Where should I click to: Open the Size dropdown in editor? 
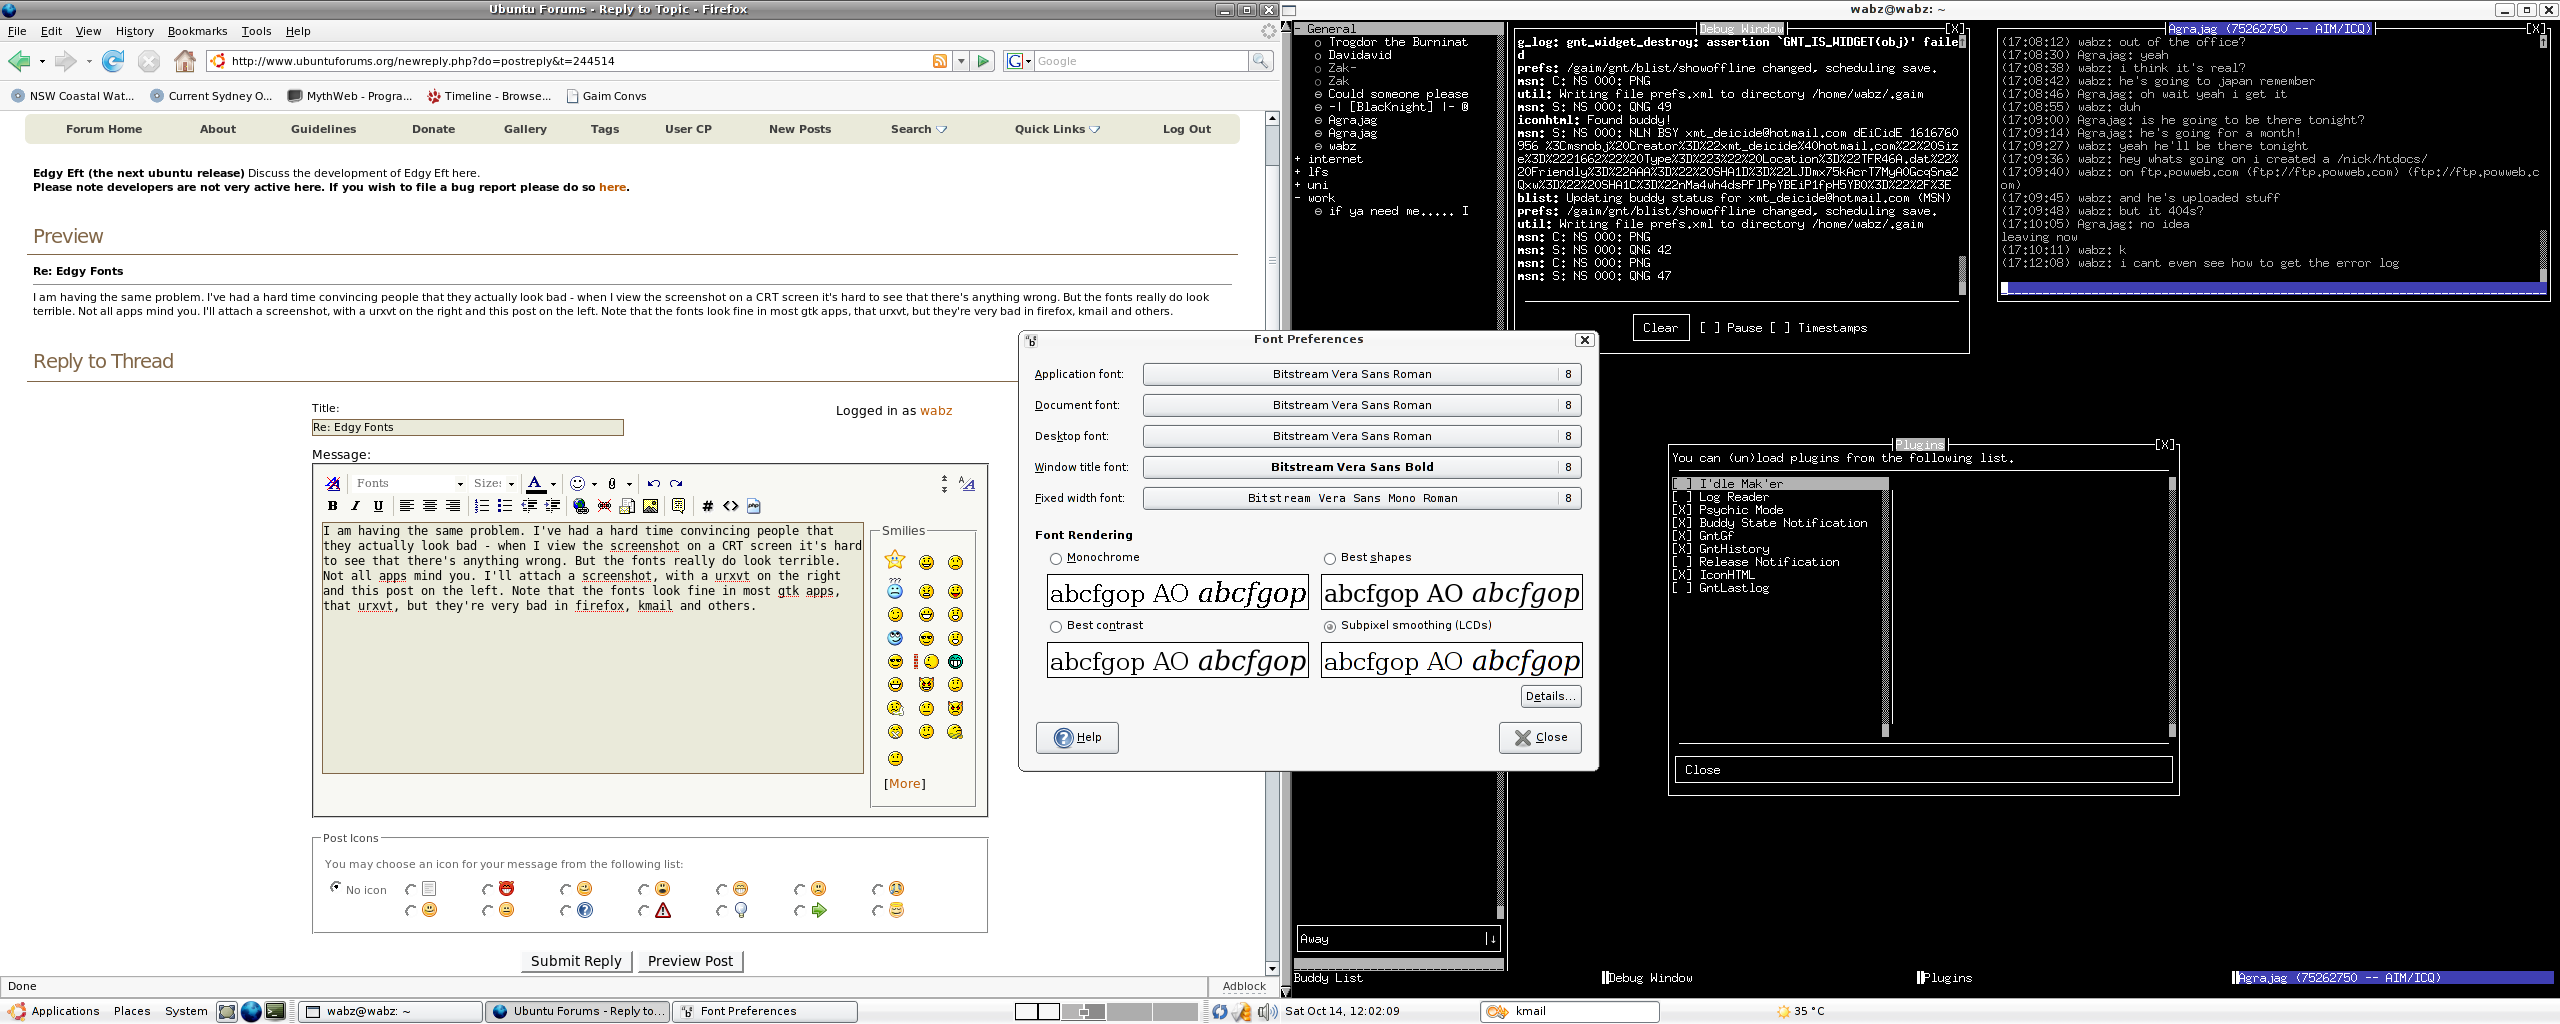(493, 483)
